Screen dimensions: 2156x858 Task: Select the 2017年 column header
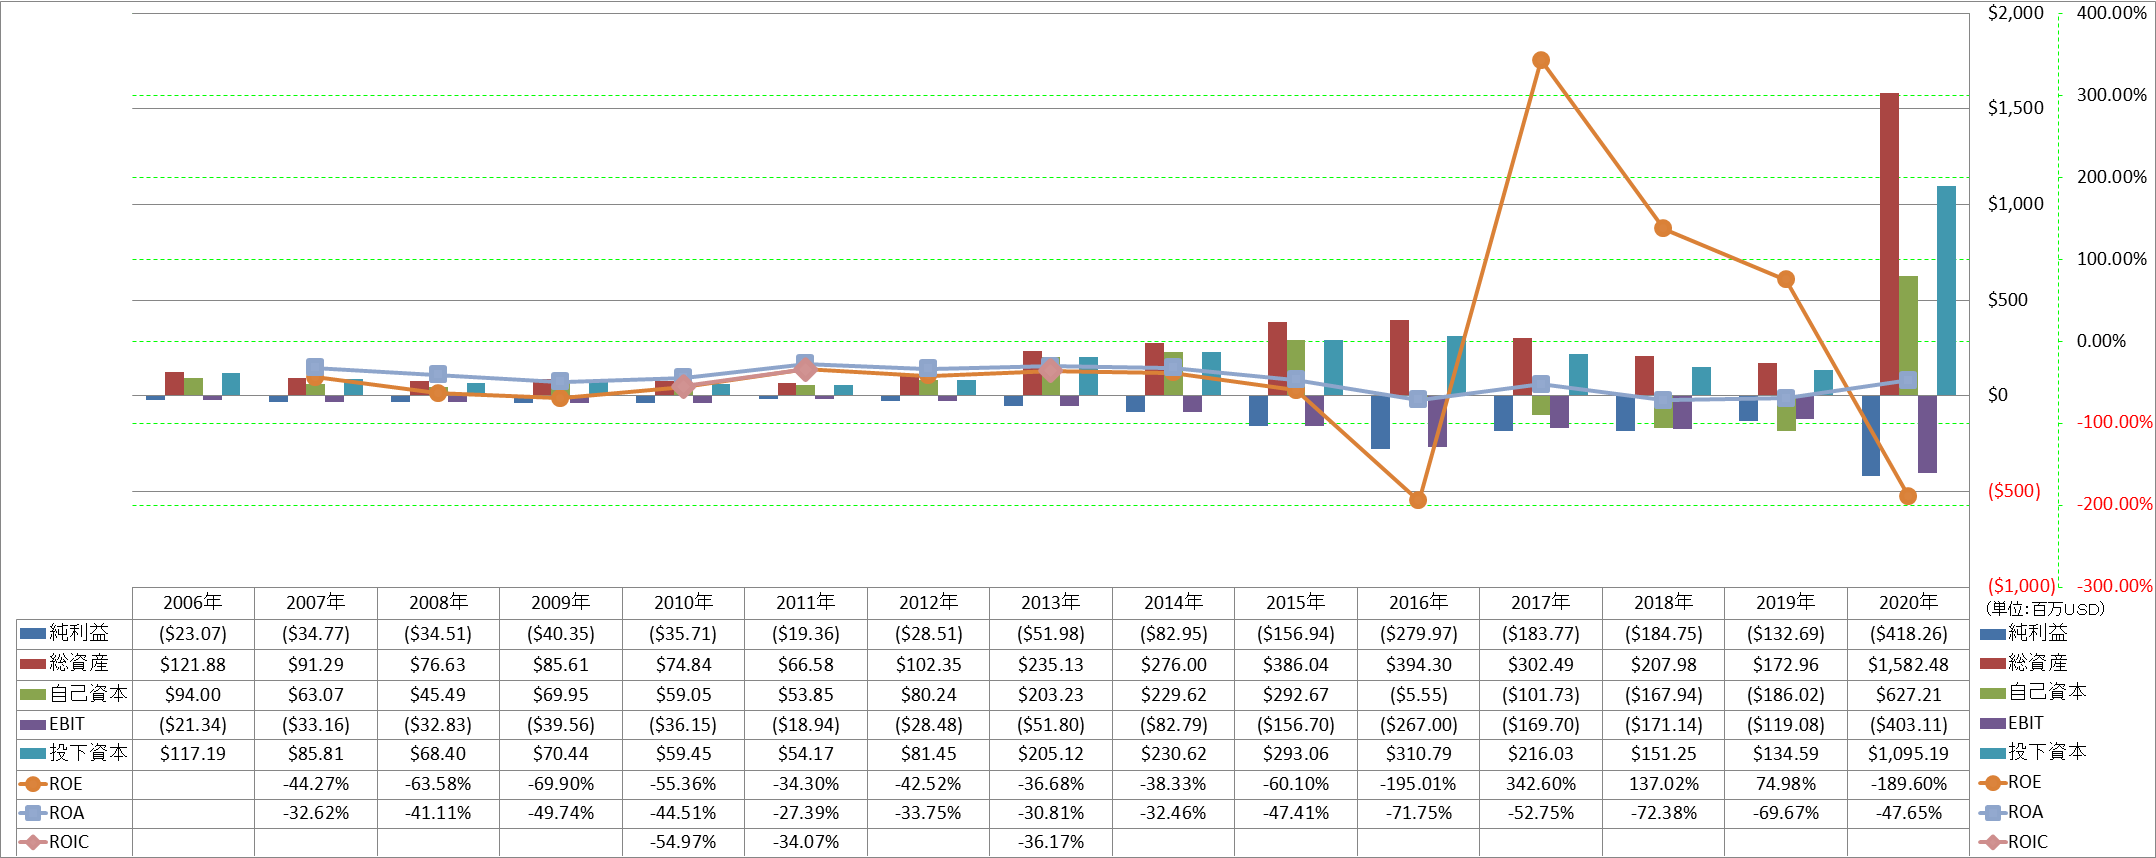(x=1541, y=603)
